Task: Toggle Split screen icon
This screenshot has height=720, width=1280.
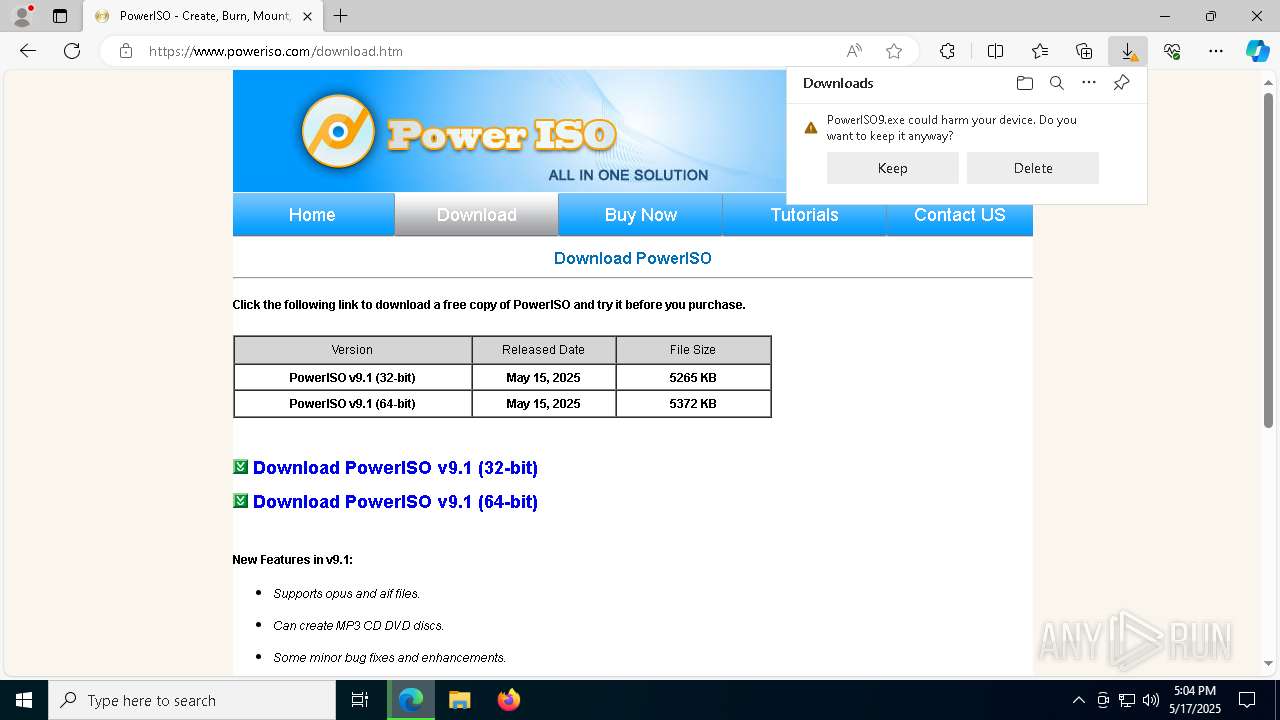Action: coord(995,51)
